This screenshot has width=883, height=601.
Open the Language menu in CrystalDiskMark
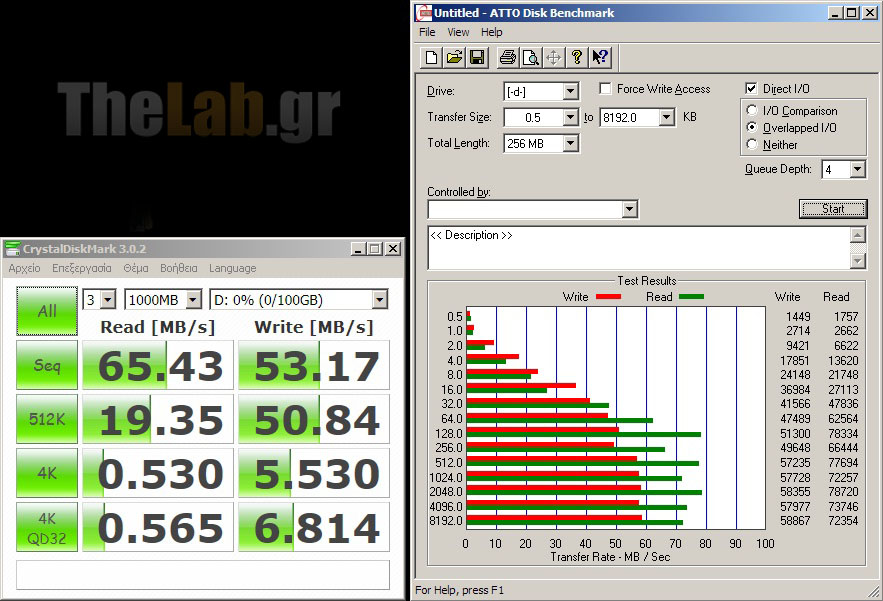tap(233, 268)
